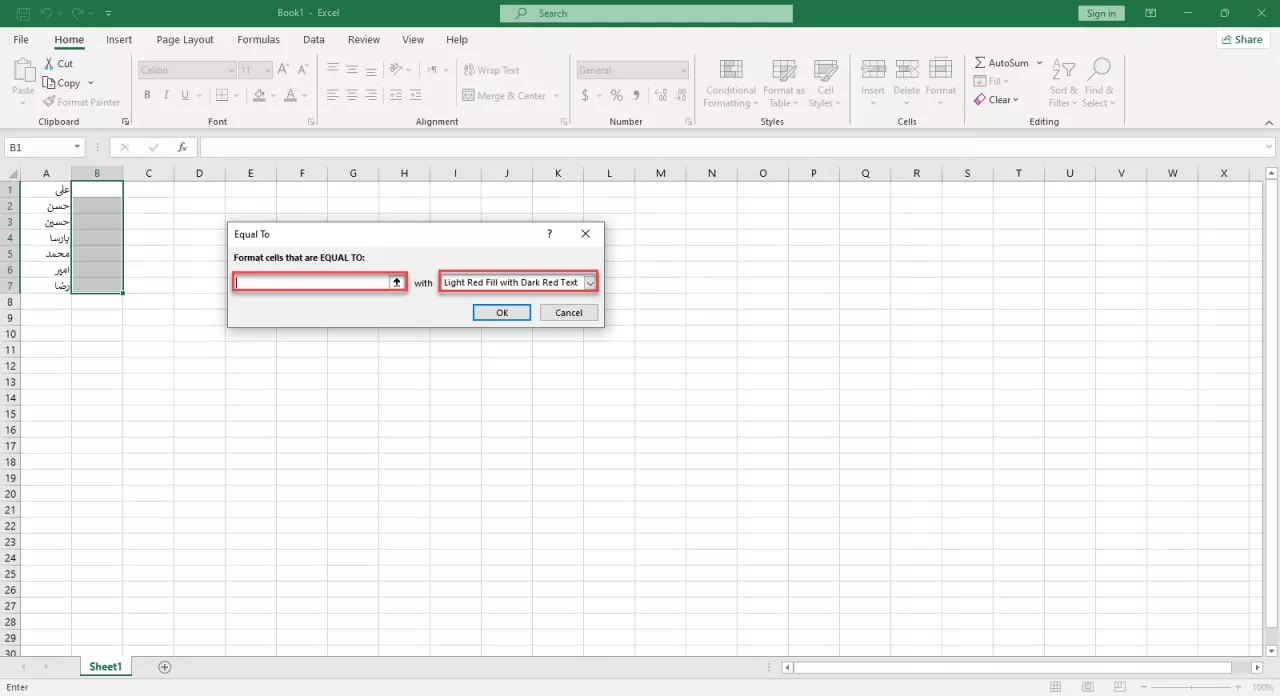Toggle Bottom Align in Alignment group
The width and height of the screenshot is (1280, 696).
[x=371, y=70]
